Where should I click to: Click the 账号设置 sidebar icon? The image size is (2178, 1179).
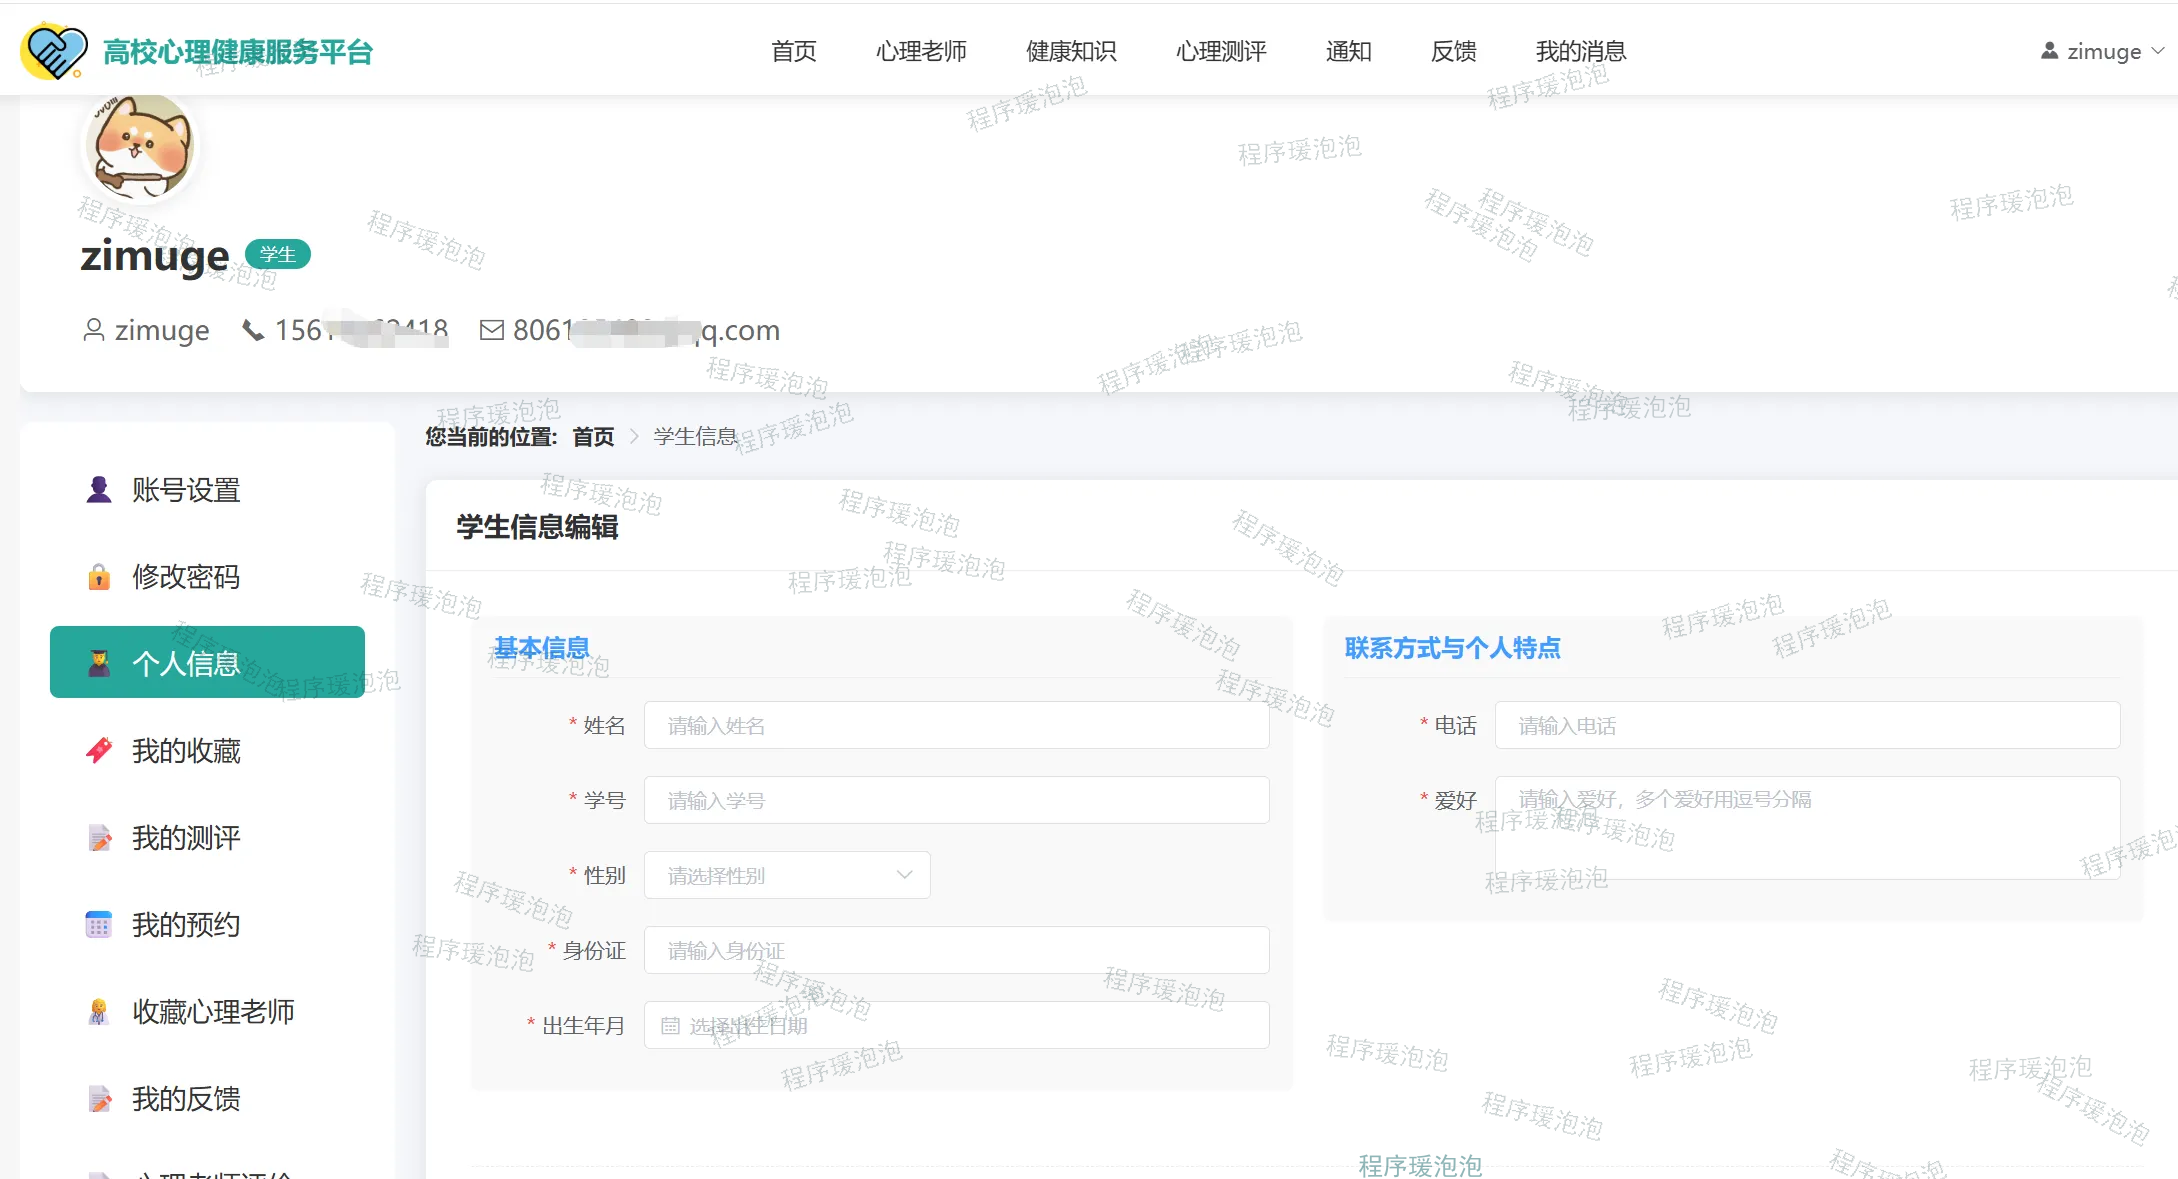[x=99, y=490]
